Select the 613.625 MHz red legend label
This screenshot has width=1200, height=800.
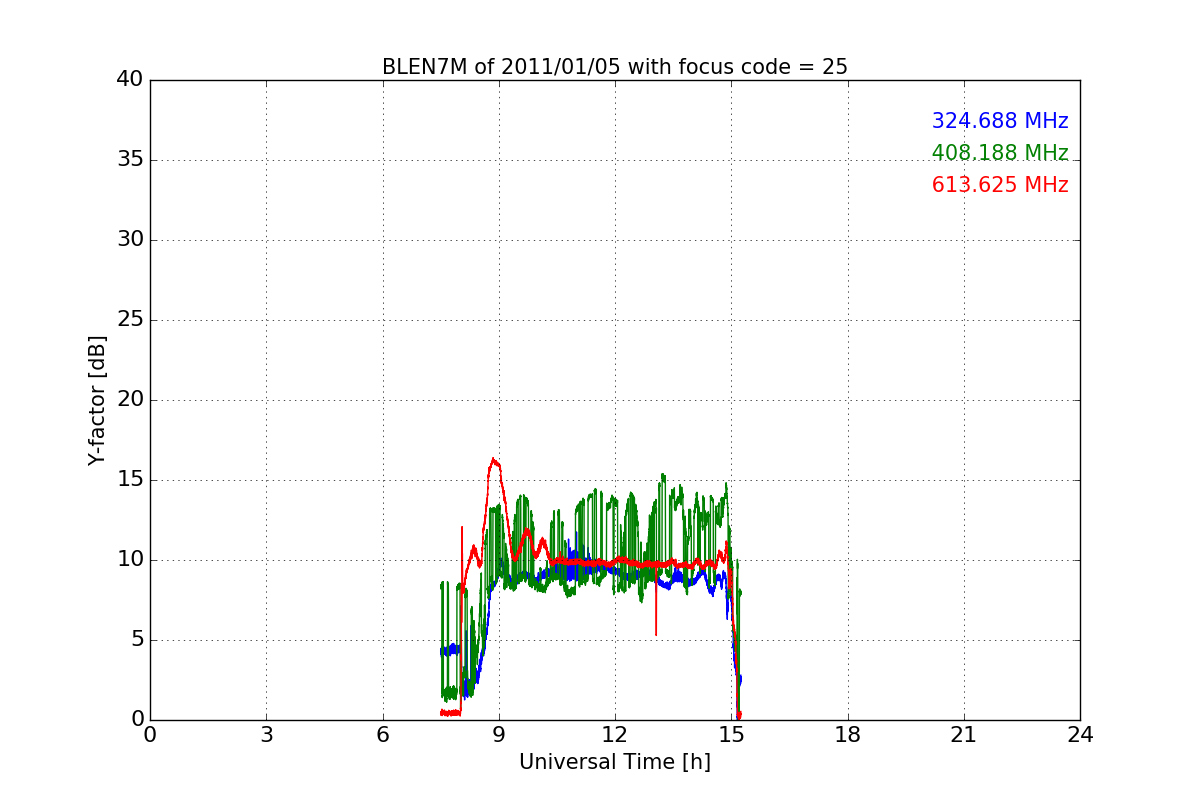(x=999, y=185)
